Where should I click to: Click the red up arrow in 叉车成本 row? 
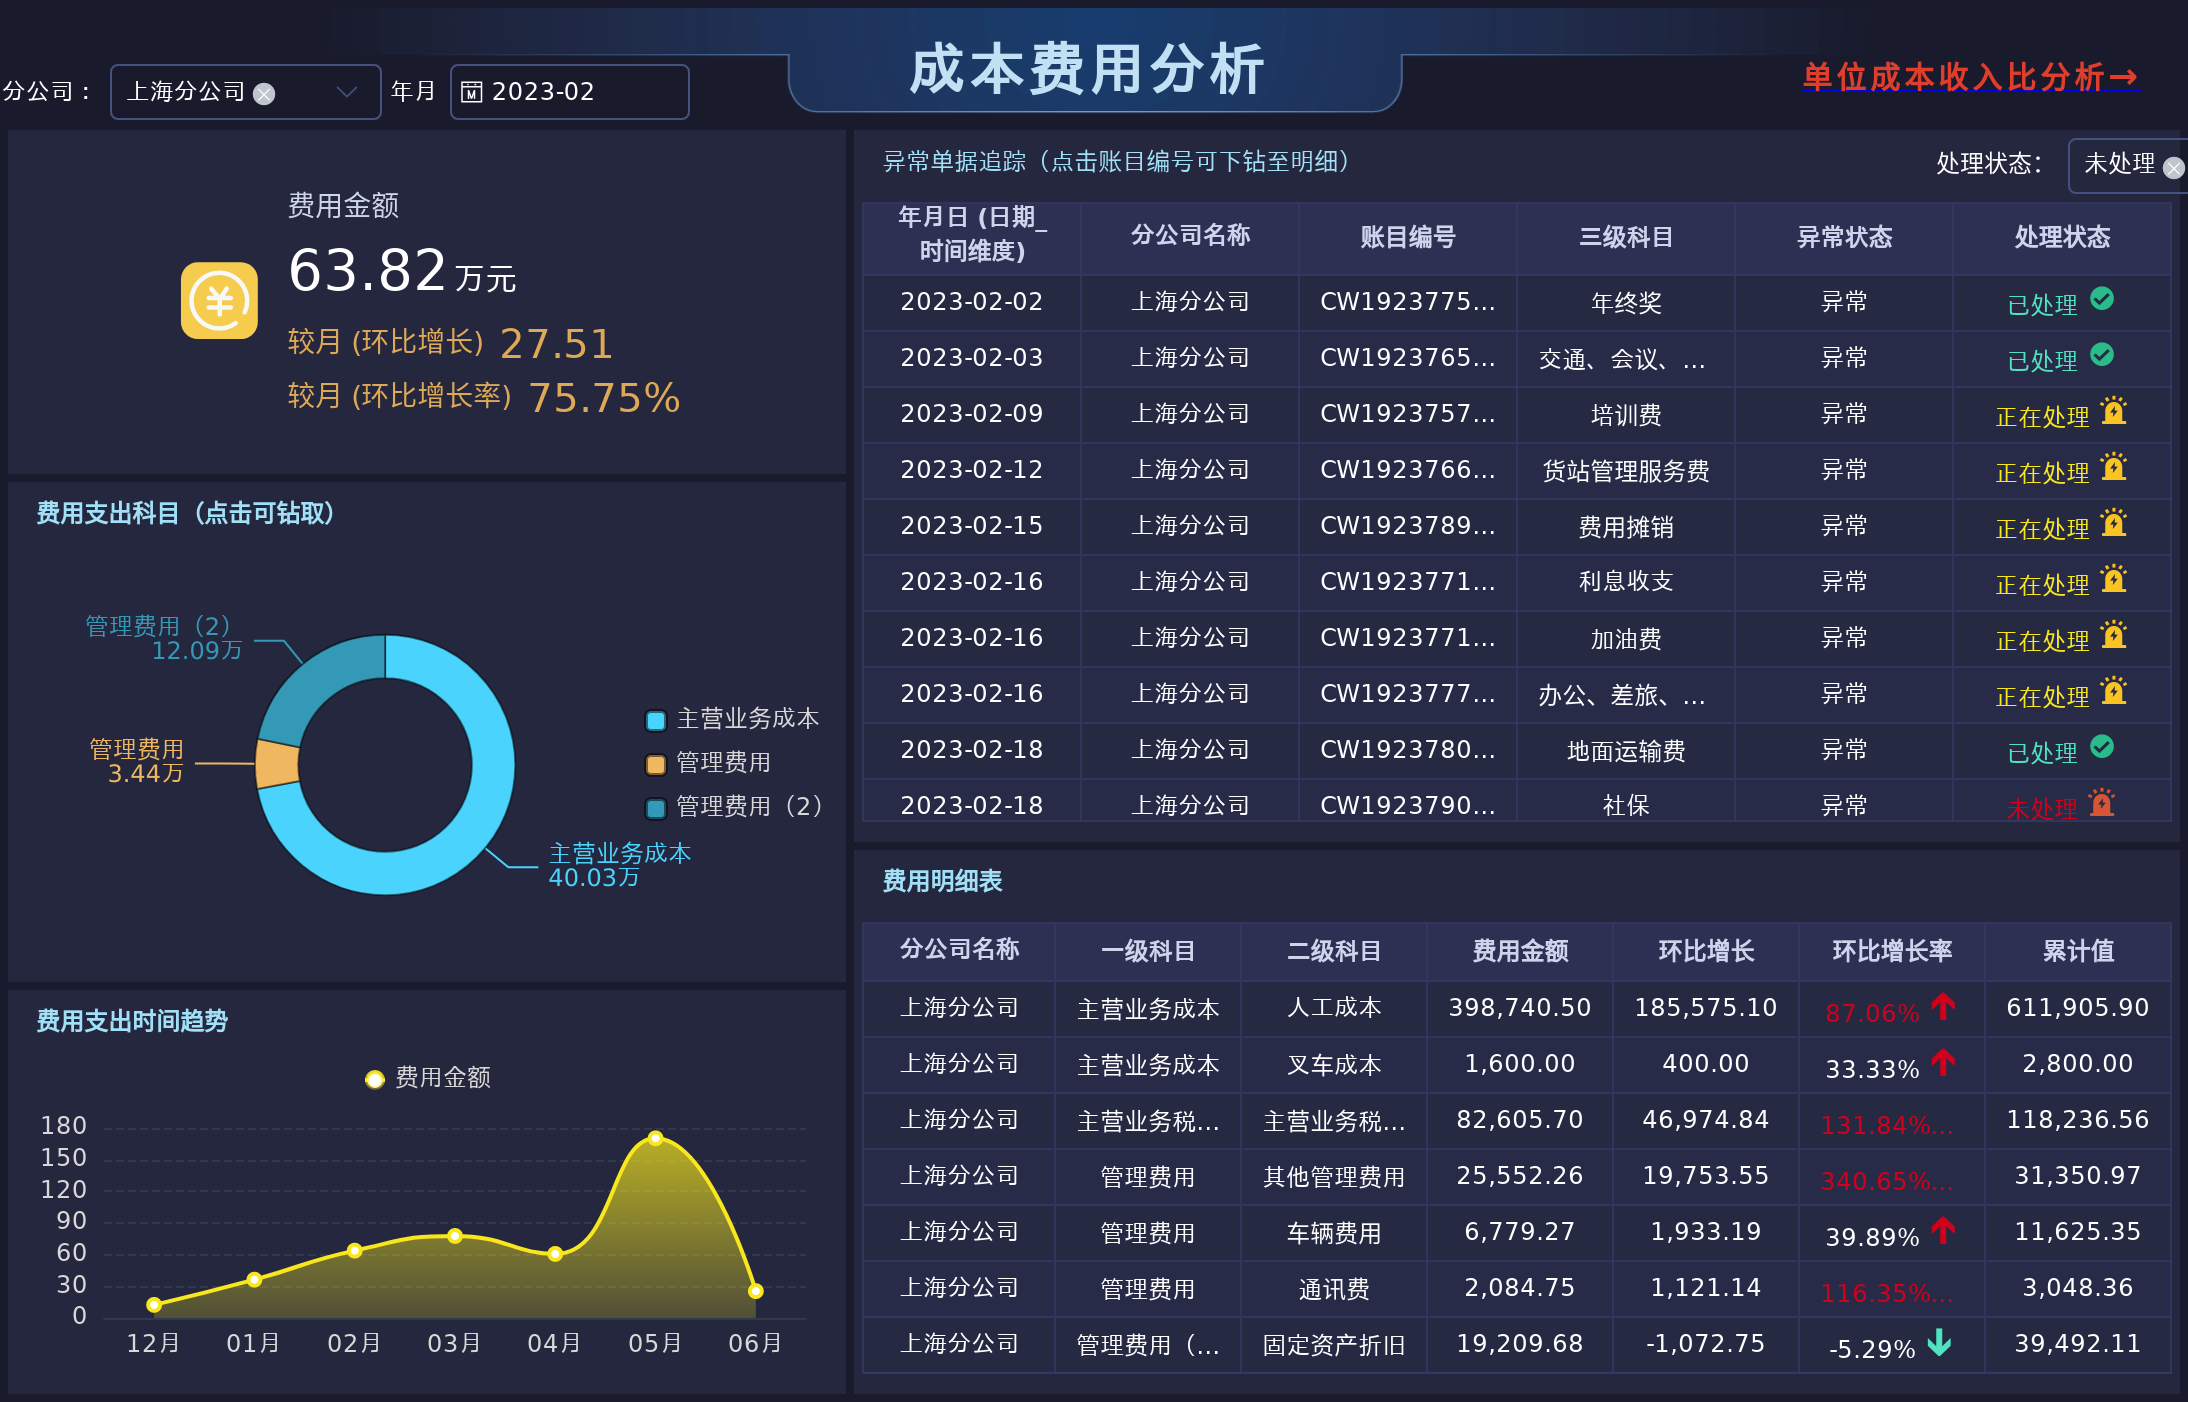[1943, 1062]
